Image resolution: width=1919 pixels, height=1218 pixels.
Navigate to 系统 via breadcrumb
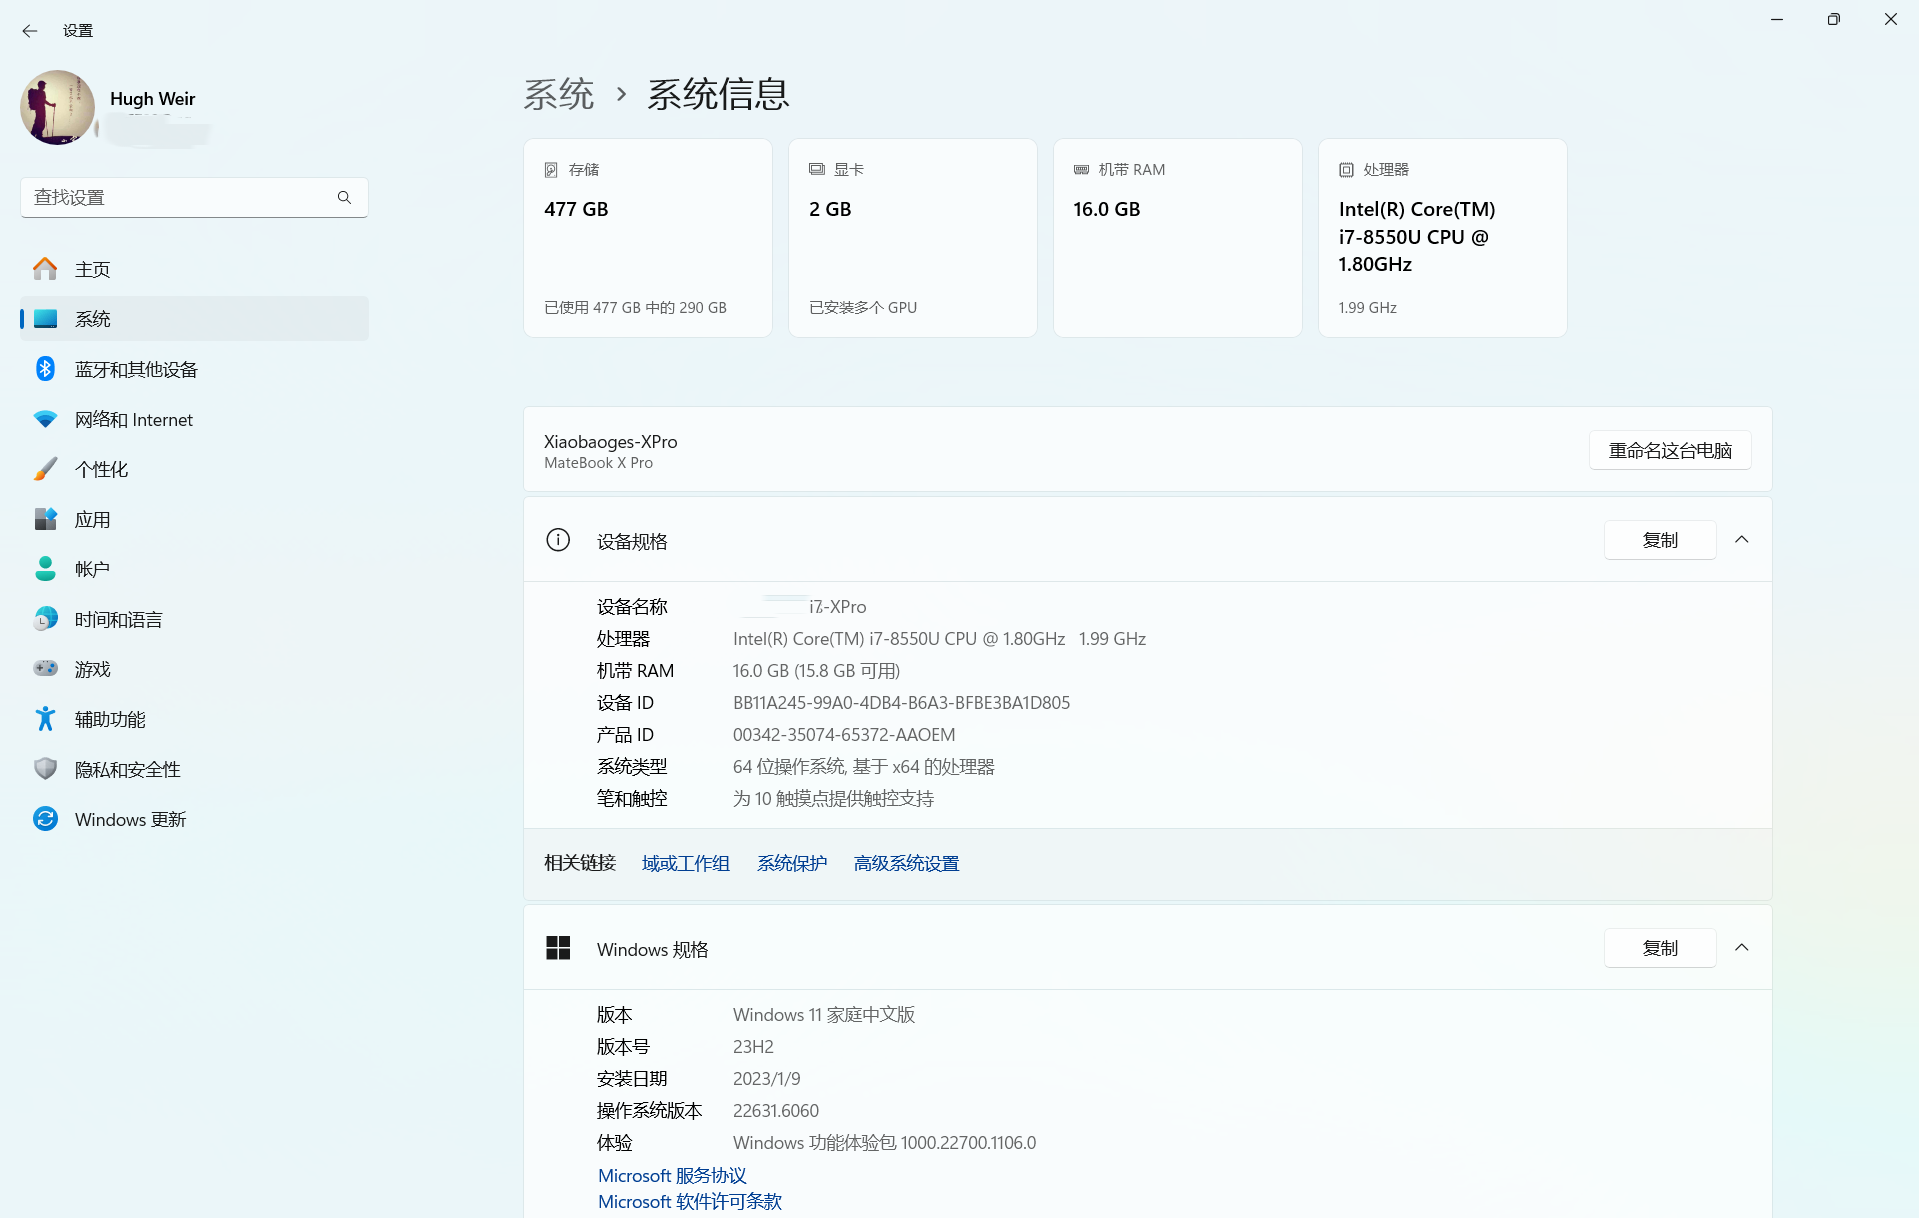(x=559, y=93)
